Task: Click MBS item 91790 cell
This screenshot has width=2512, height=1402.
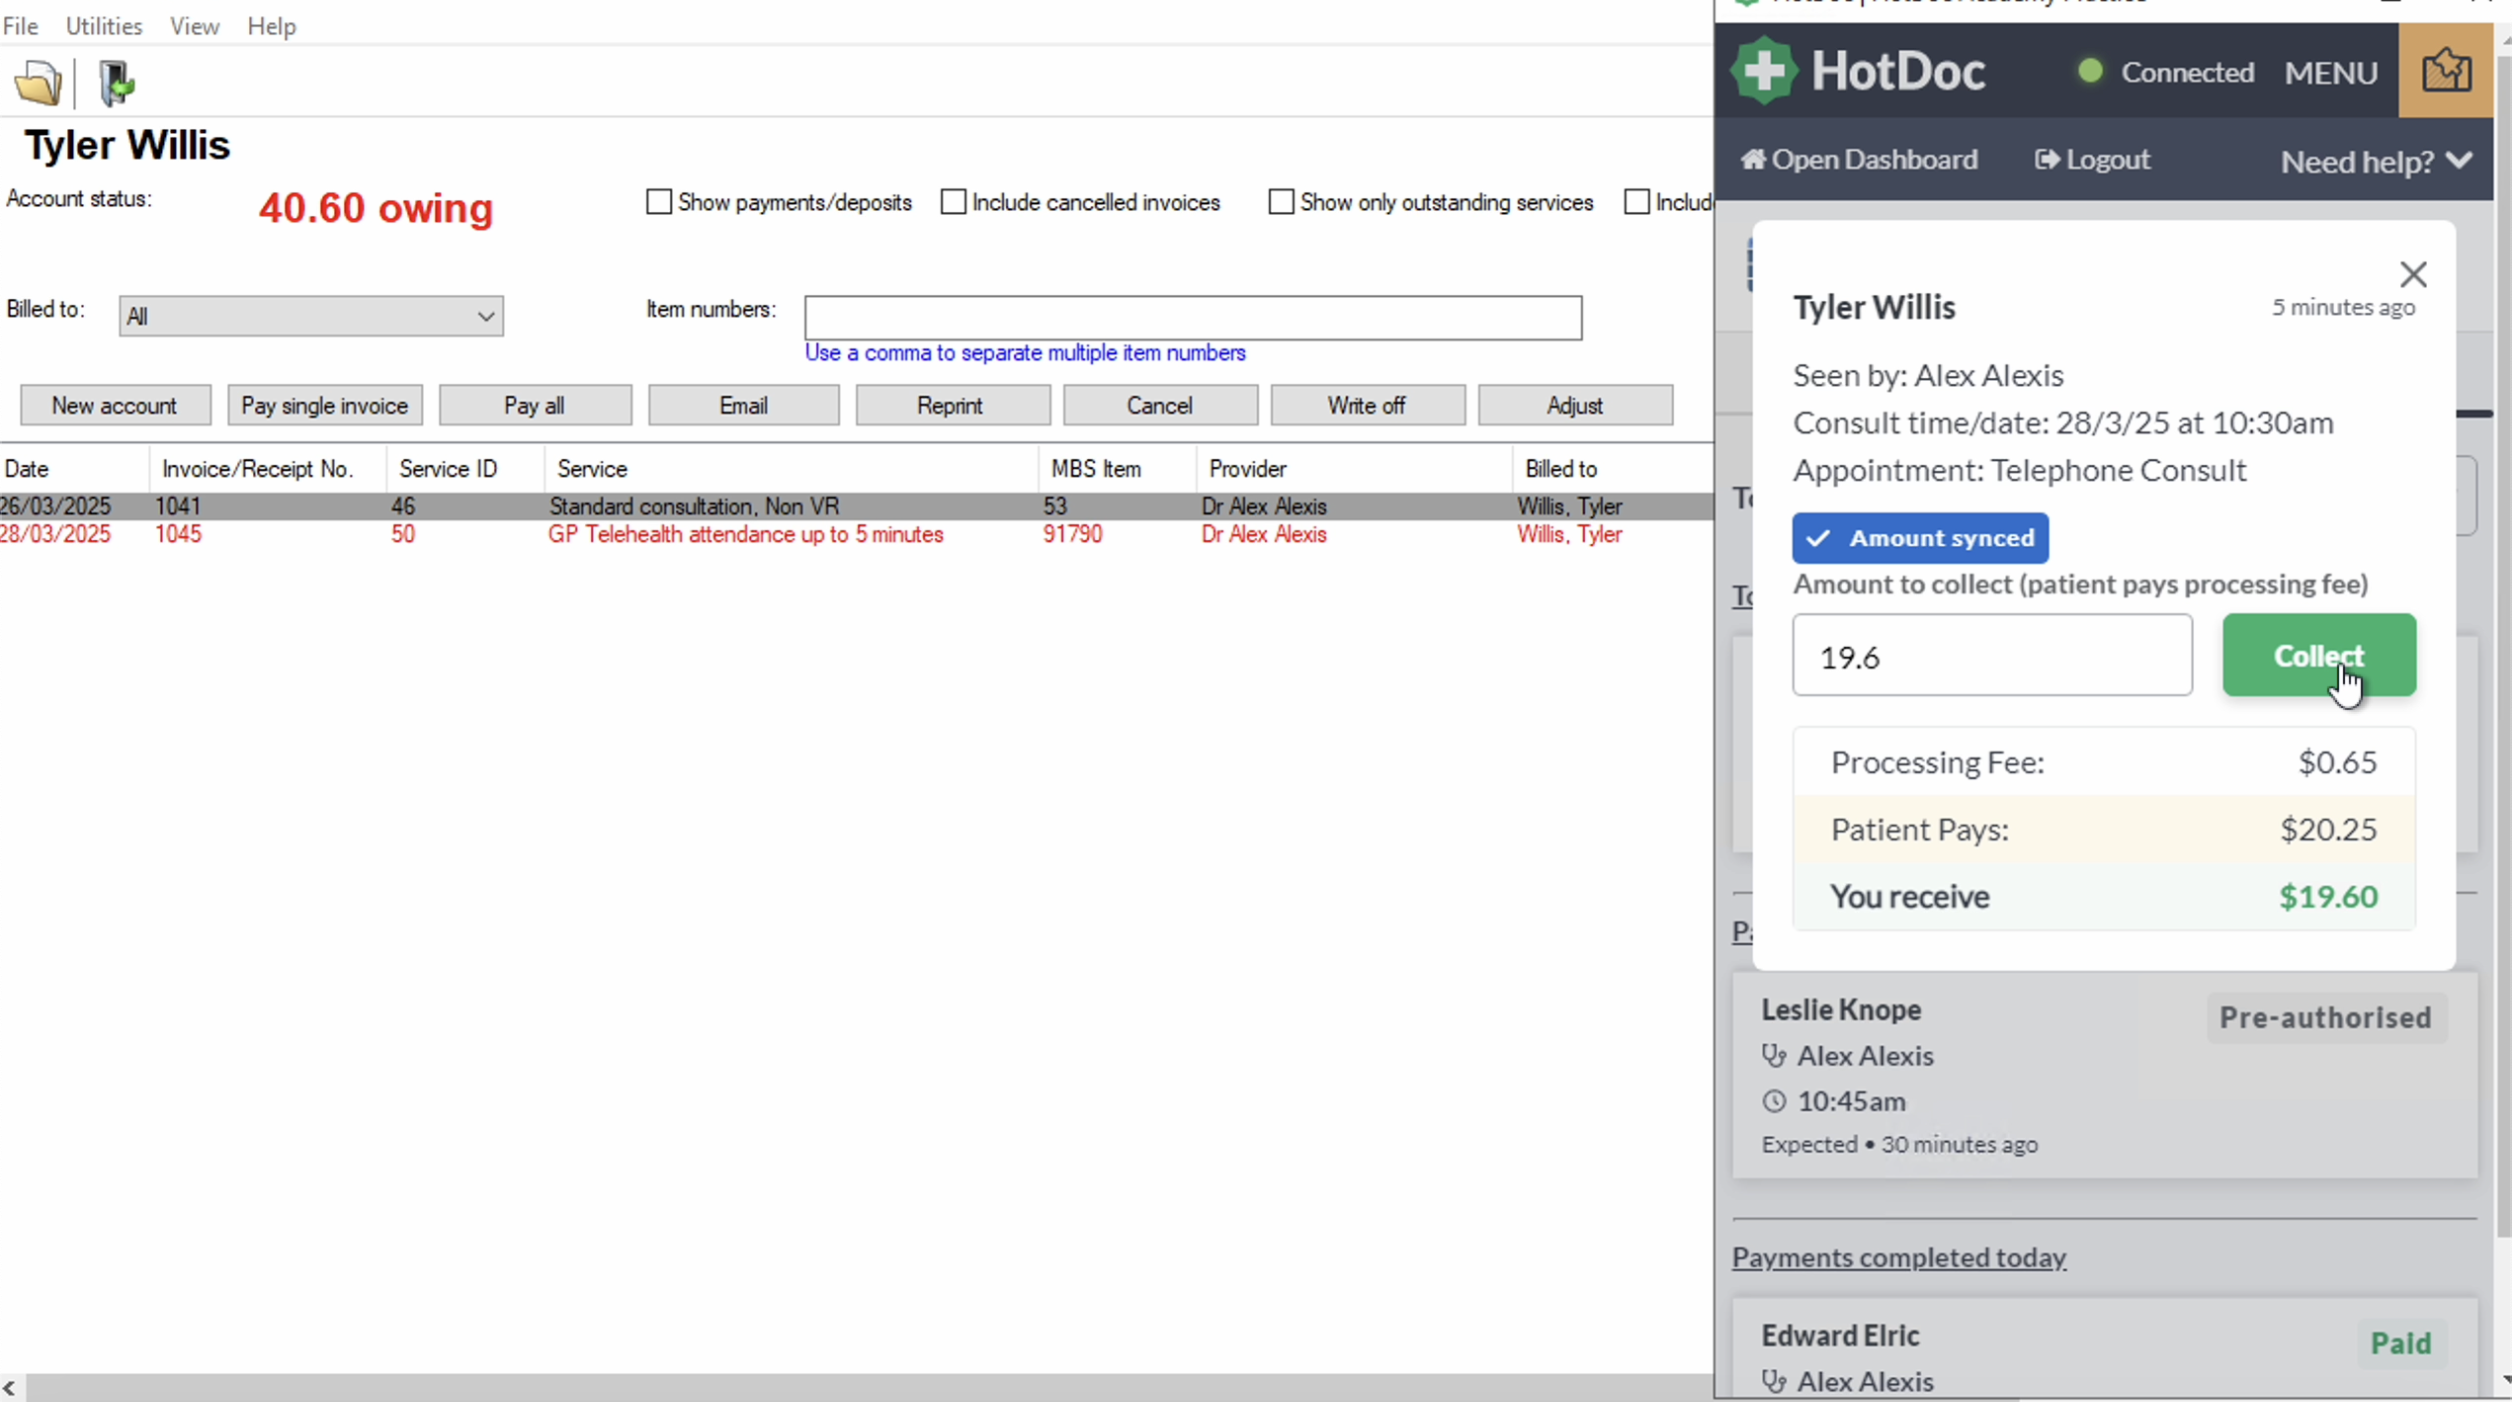Action: [1072, 534]
